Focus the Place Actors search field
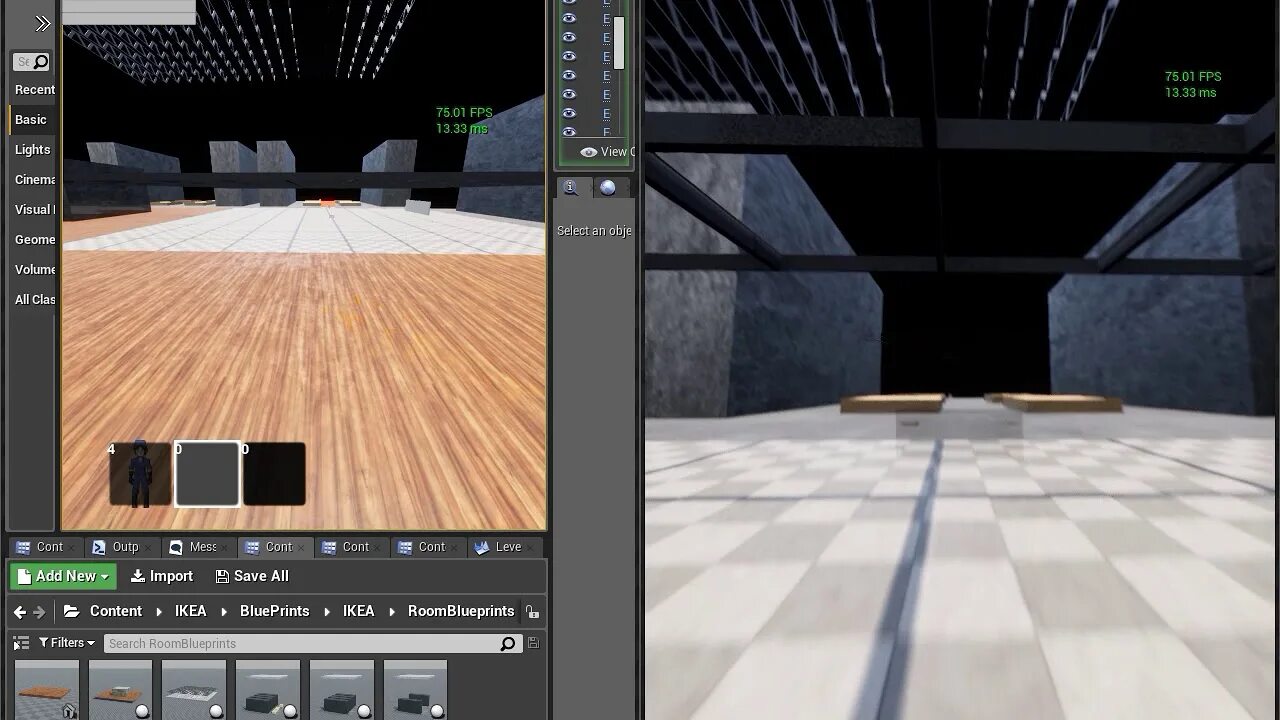The height and width of the screenshot is (720, 1280). pos(31,62)
